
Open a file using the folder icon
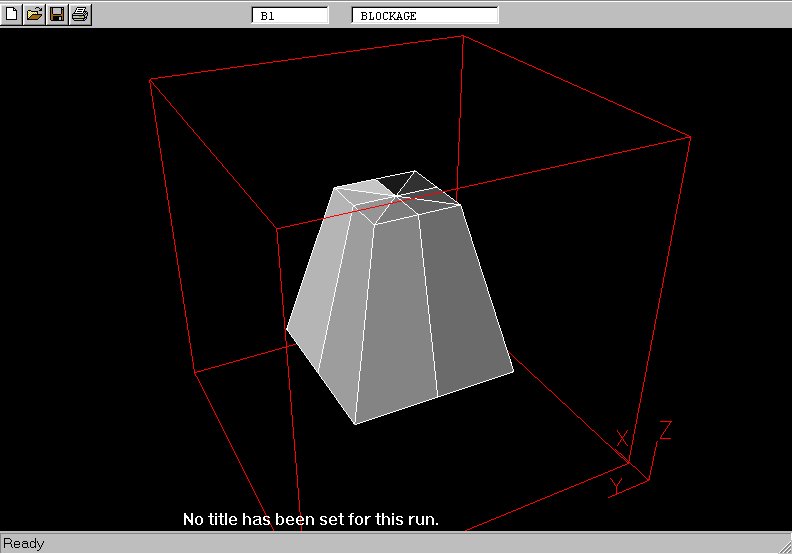35,14
